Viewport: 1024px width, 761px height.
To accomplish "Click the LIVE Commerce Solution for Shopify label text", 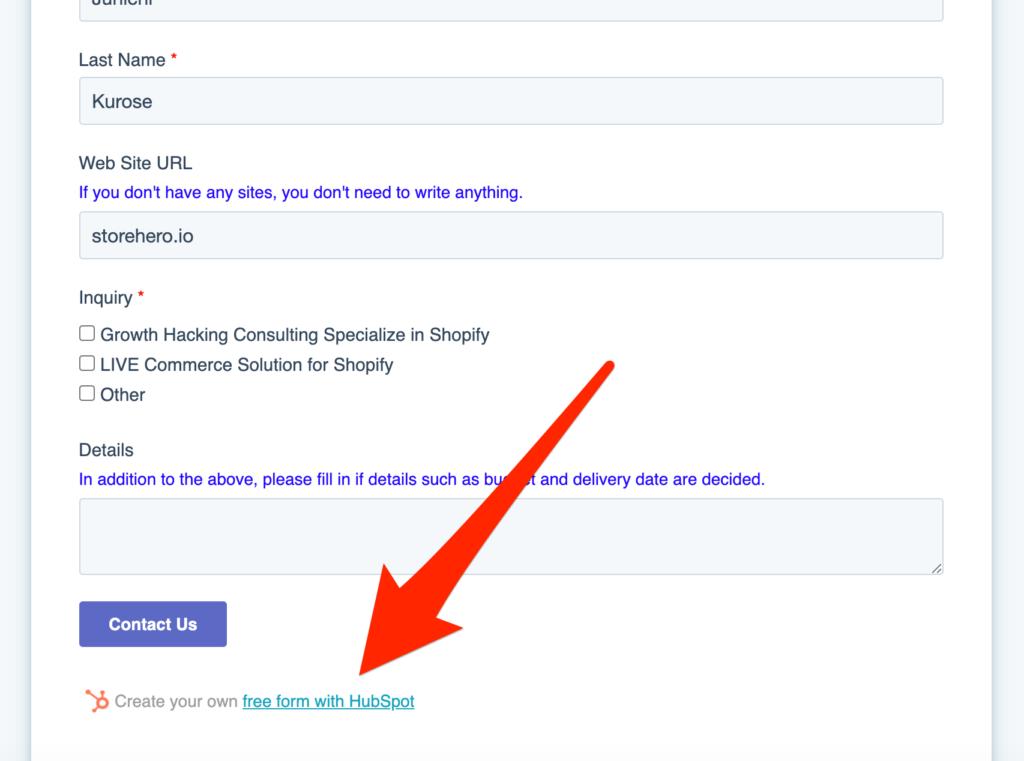I will point(246,364).
